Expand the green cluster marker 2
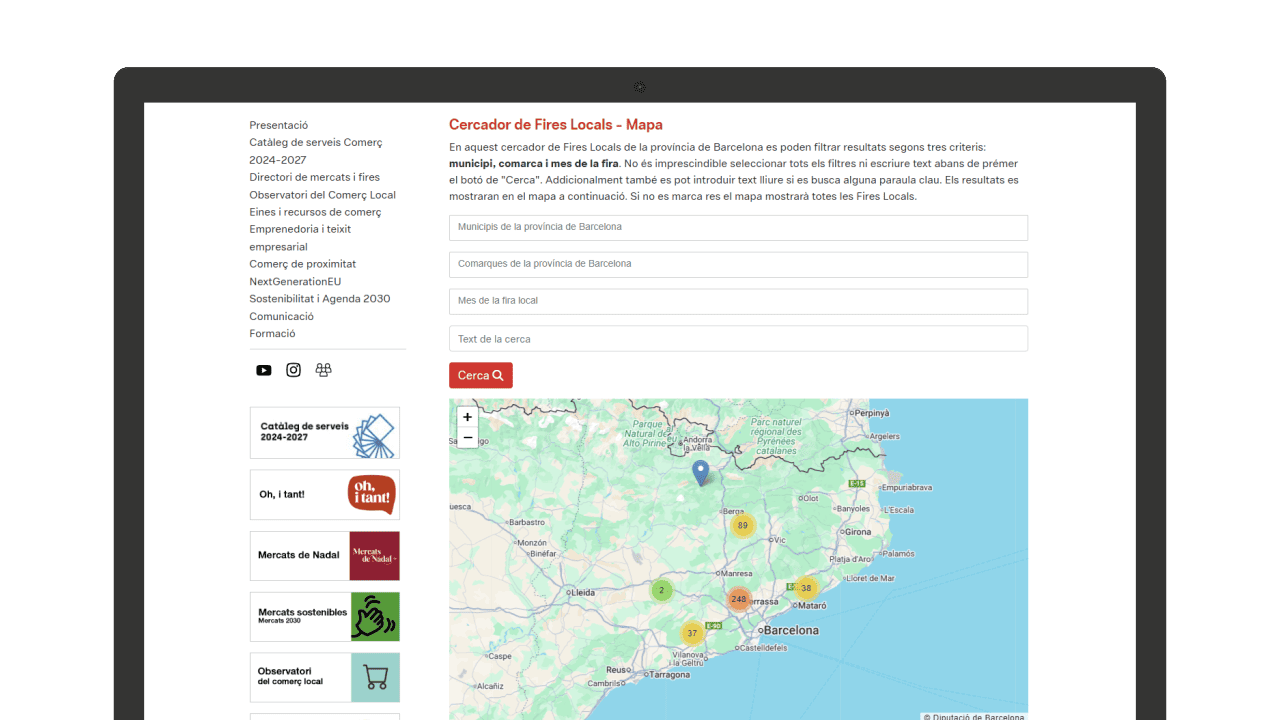This screenshot has height=720, width=1280. (x=661, y=590)
